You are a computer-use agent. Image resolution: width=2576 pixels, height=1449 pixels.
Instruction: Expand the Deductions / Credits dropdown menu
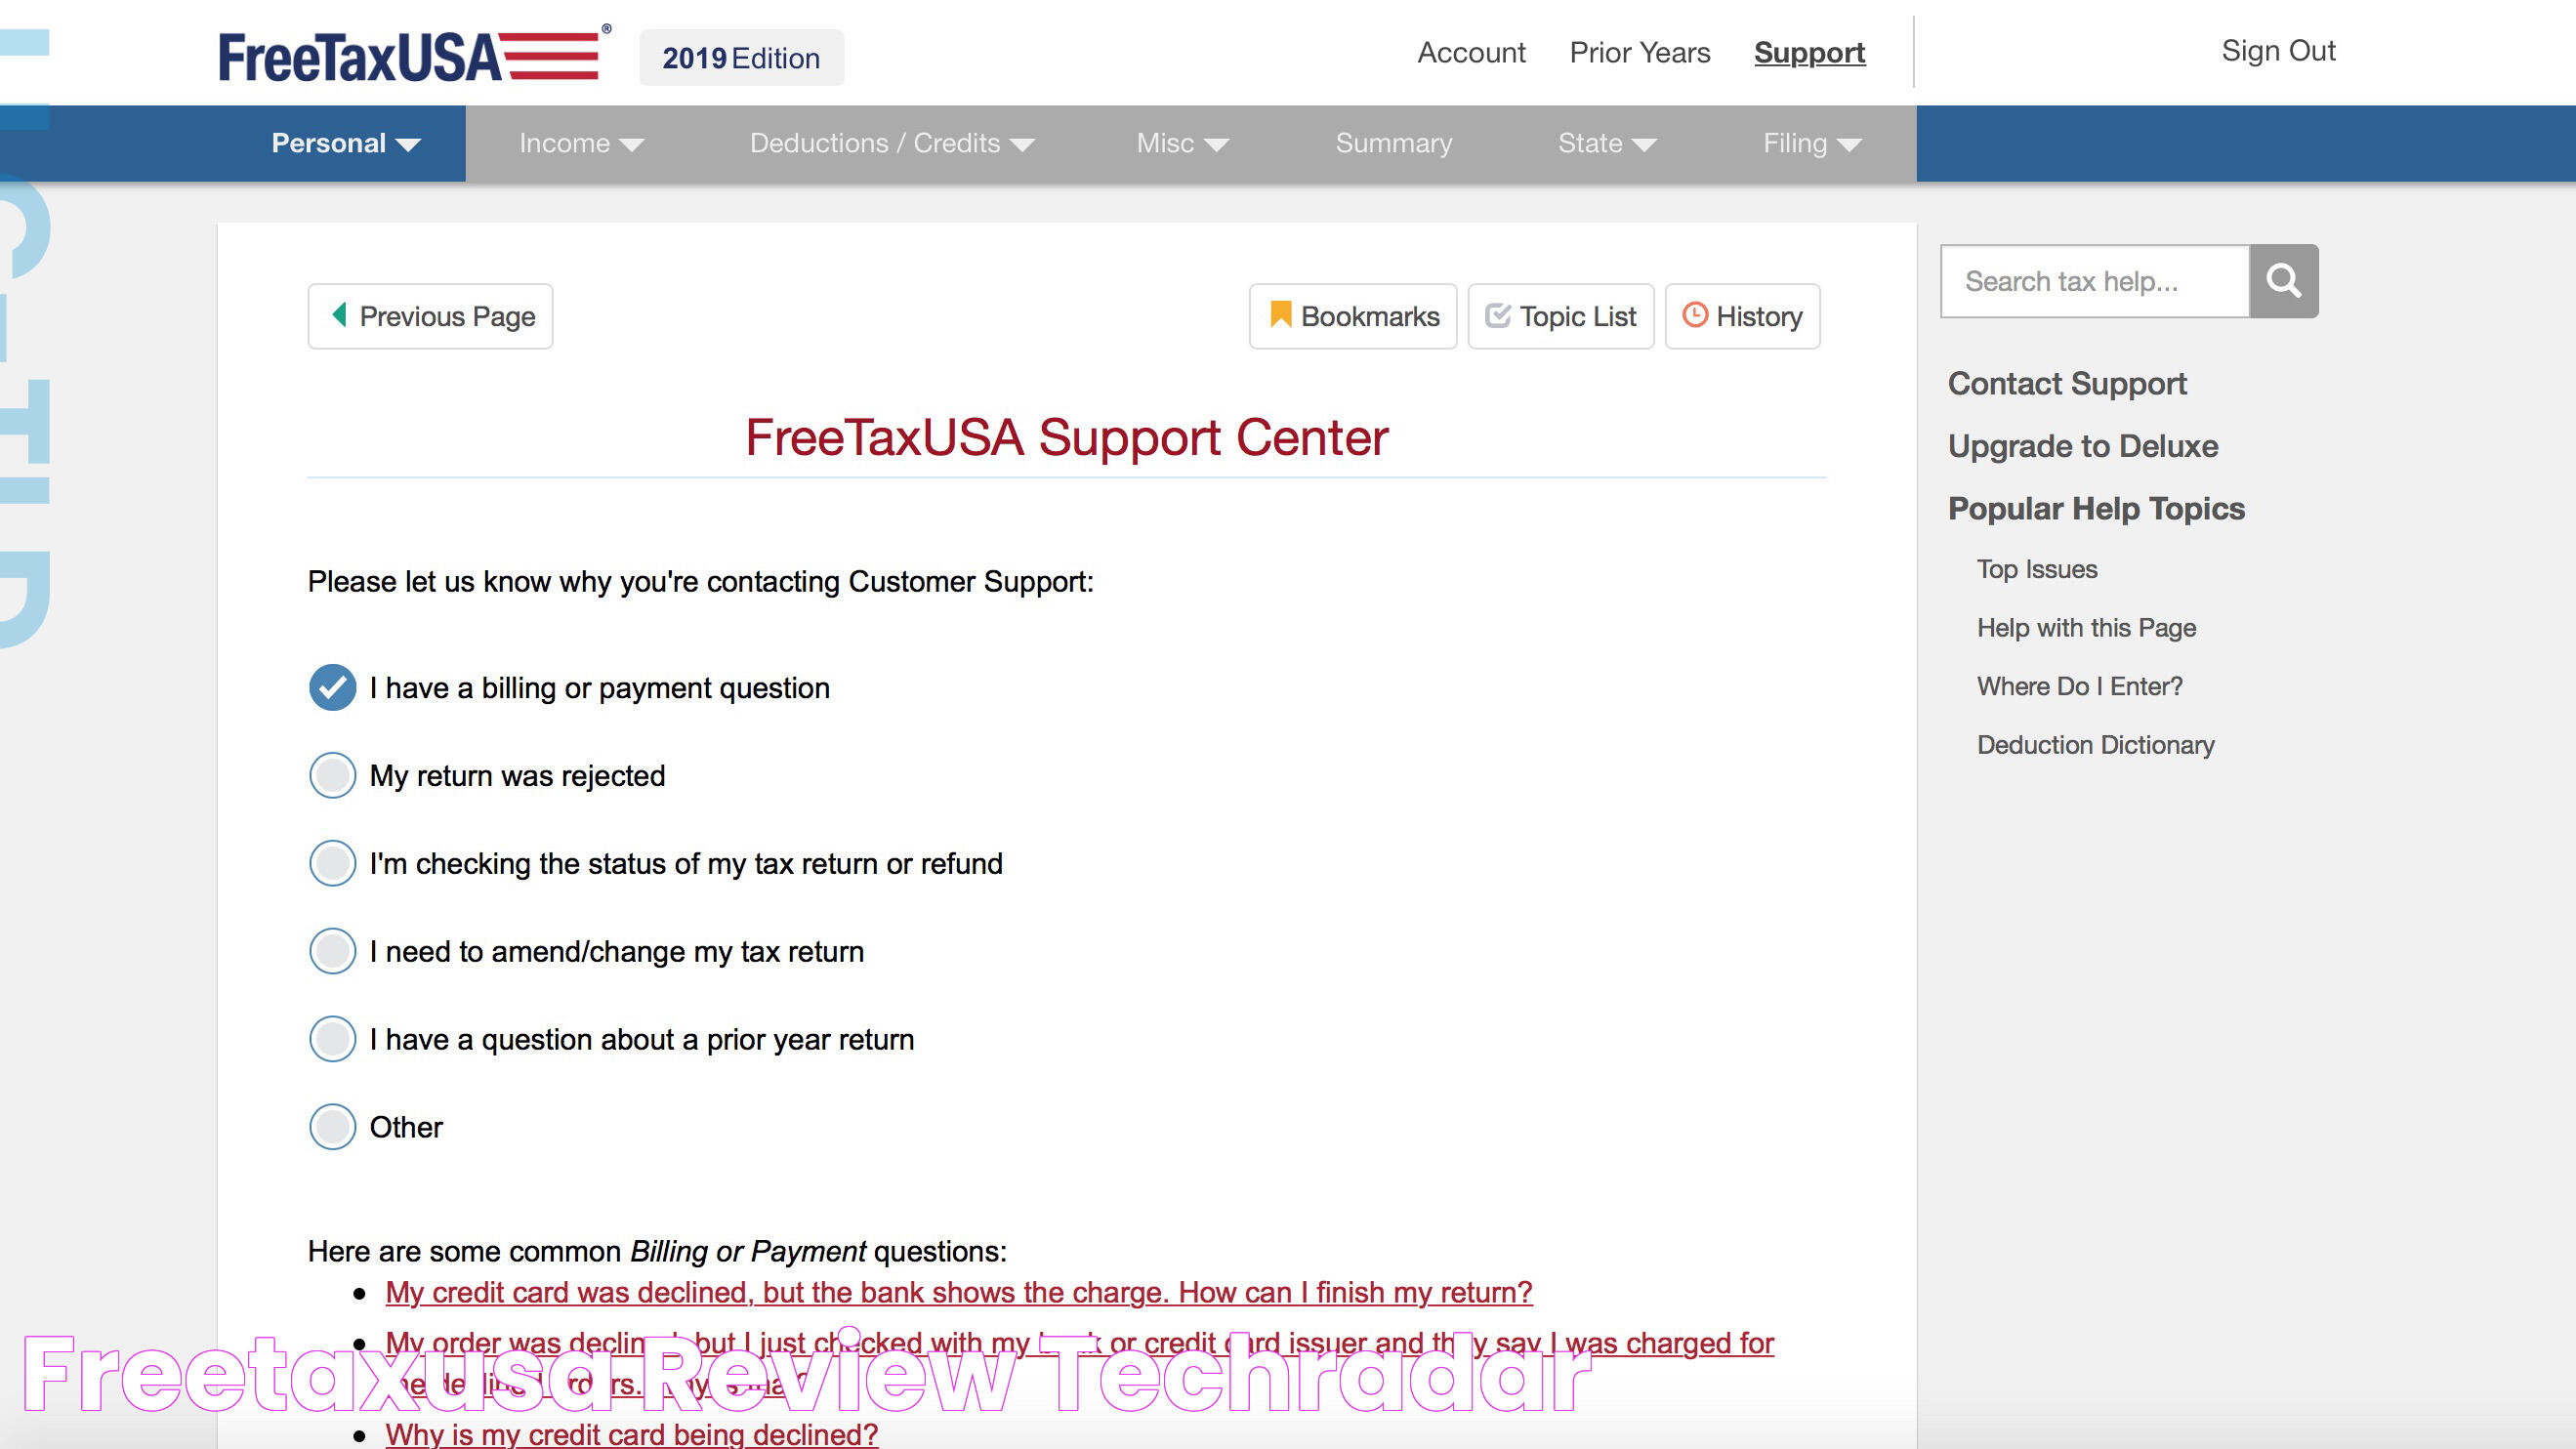tap(890, 144)
